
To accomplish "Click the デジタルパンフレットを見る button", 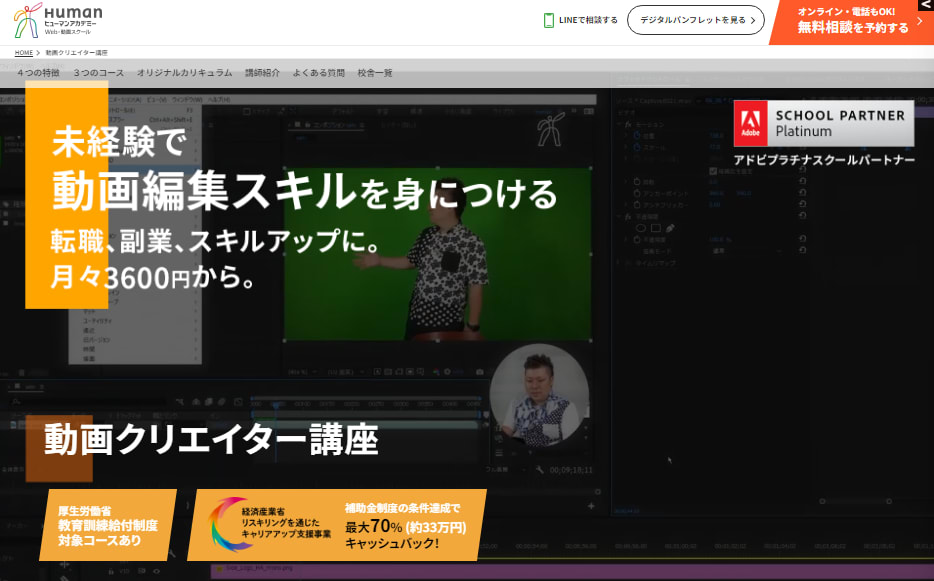I will pyautogui.click(x=696, y=18).
